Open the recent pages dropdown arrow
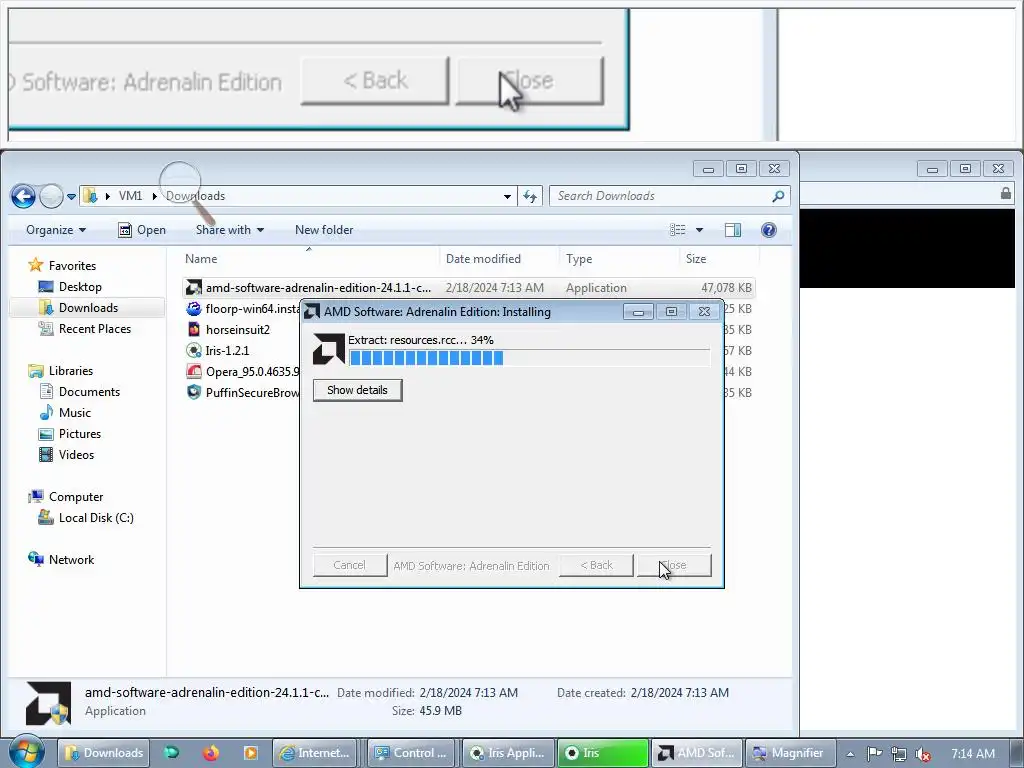The width and height of the screenshot is (1024, 768). pos(71,197)
